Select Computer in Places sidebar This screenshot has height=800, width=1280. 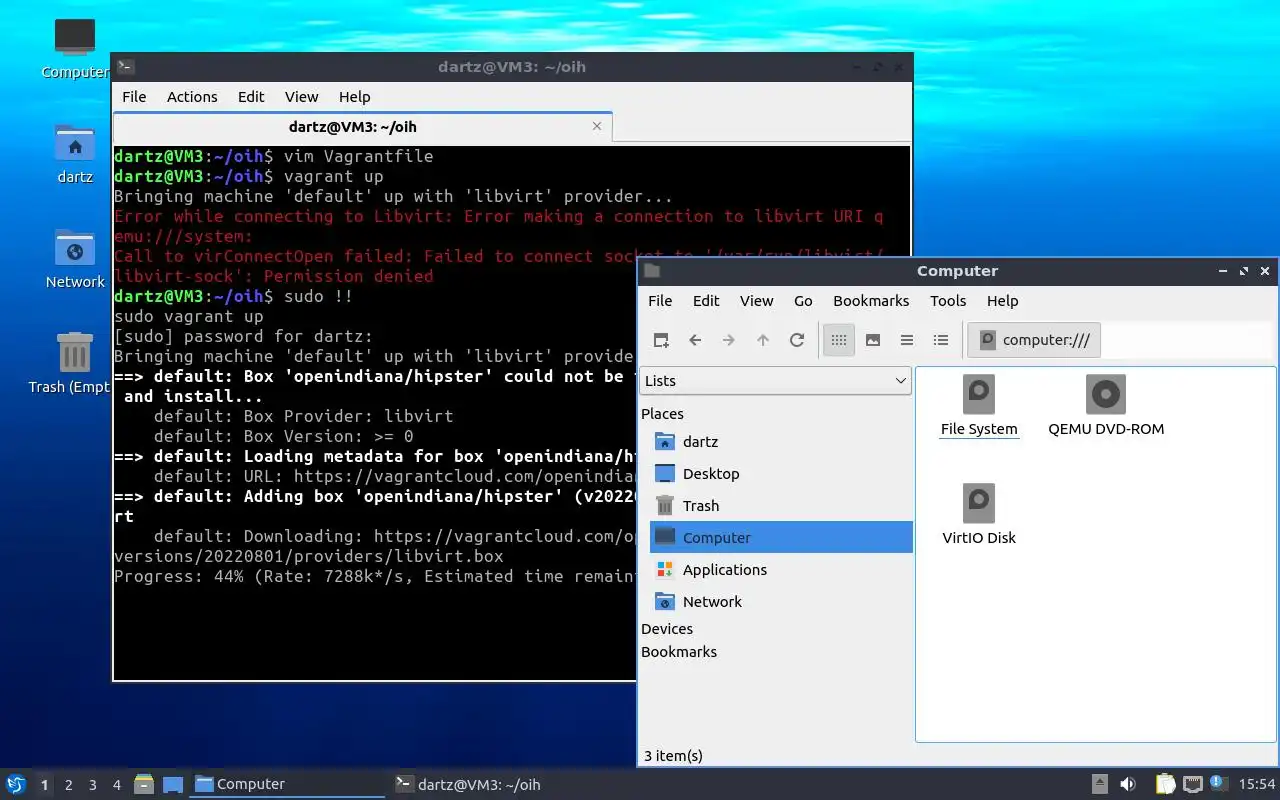pos(781,537)
